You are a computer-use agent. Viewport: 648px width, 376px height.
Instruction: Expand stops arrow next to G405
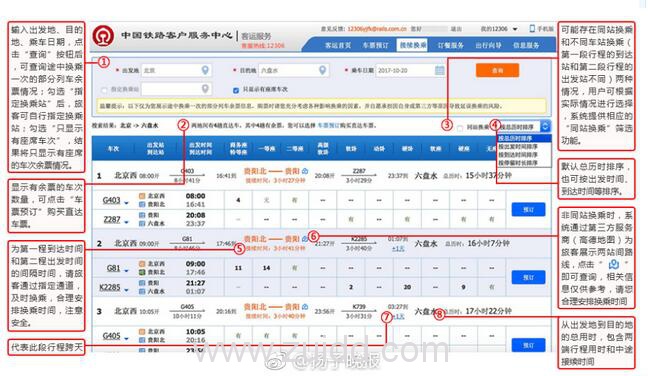(126, 338)
